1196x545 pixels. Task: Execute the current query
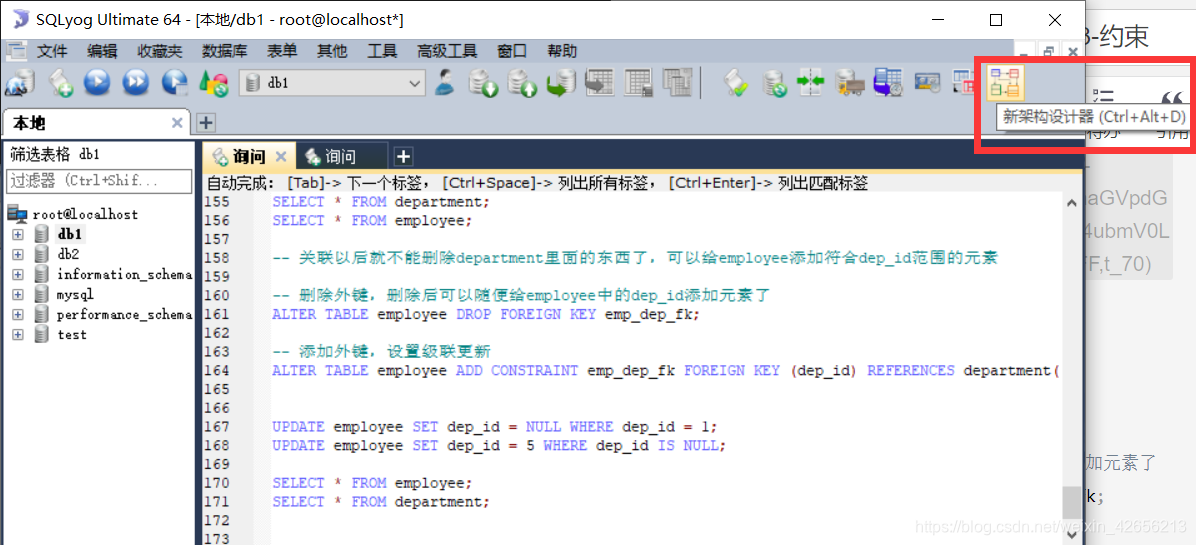pyautogui.click(x=98, y=82)
